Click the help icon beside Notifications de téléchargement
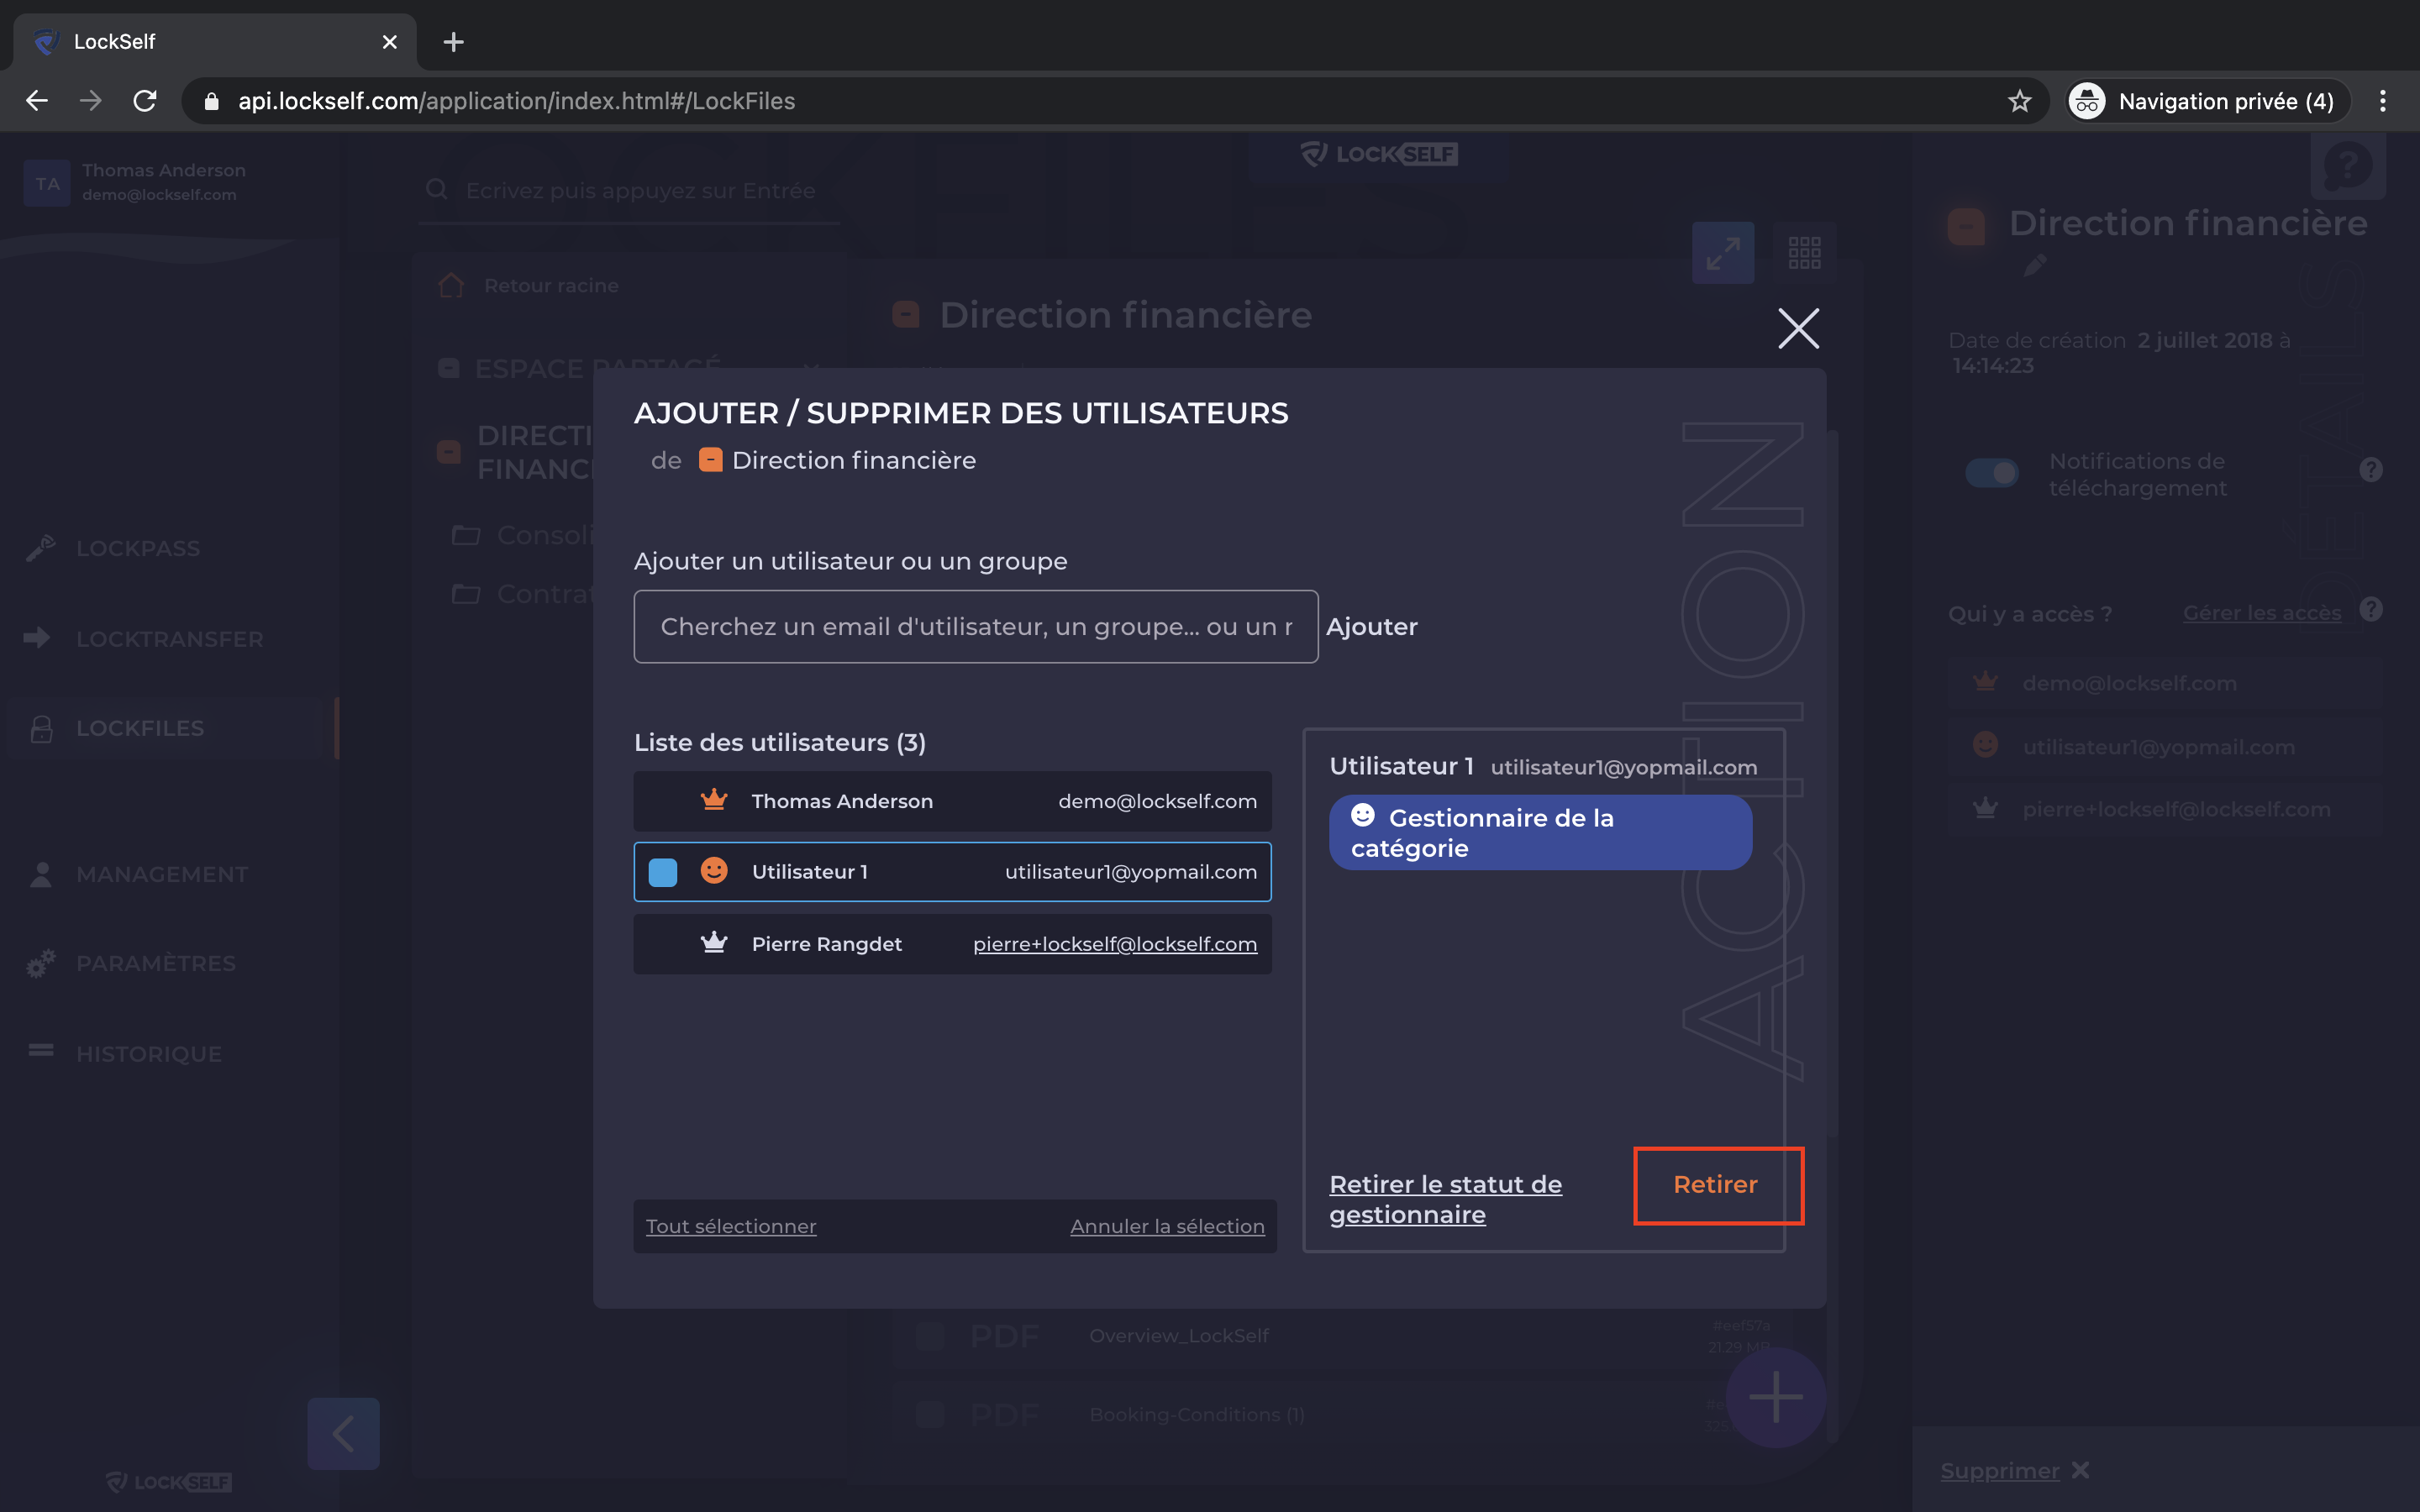The width and height of the screenshot is (2420, 1512). point(2370,470)
